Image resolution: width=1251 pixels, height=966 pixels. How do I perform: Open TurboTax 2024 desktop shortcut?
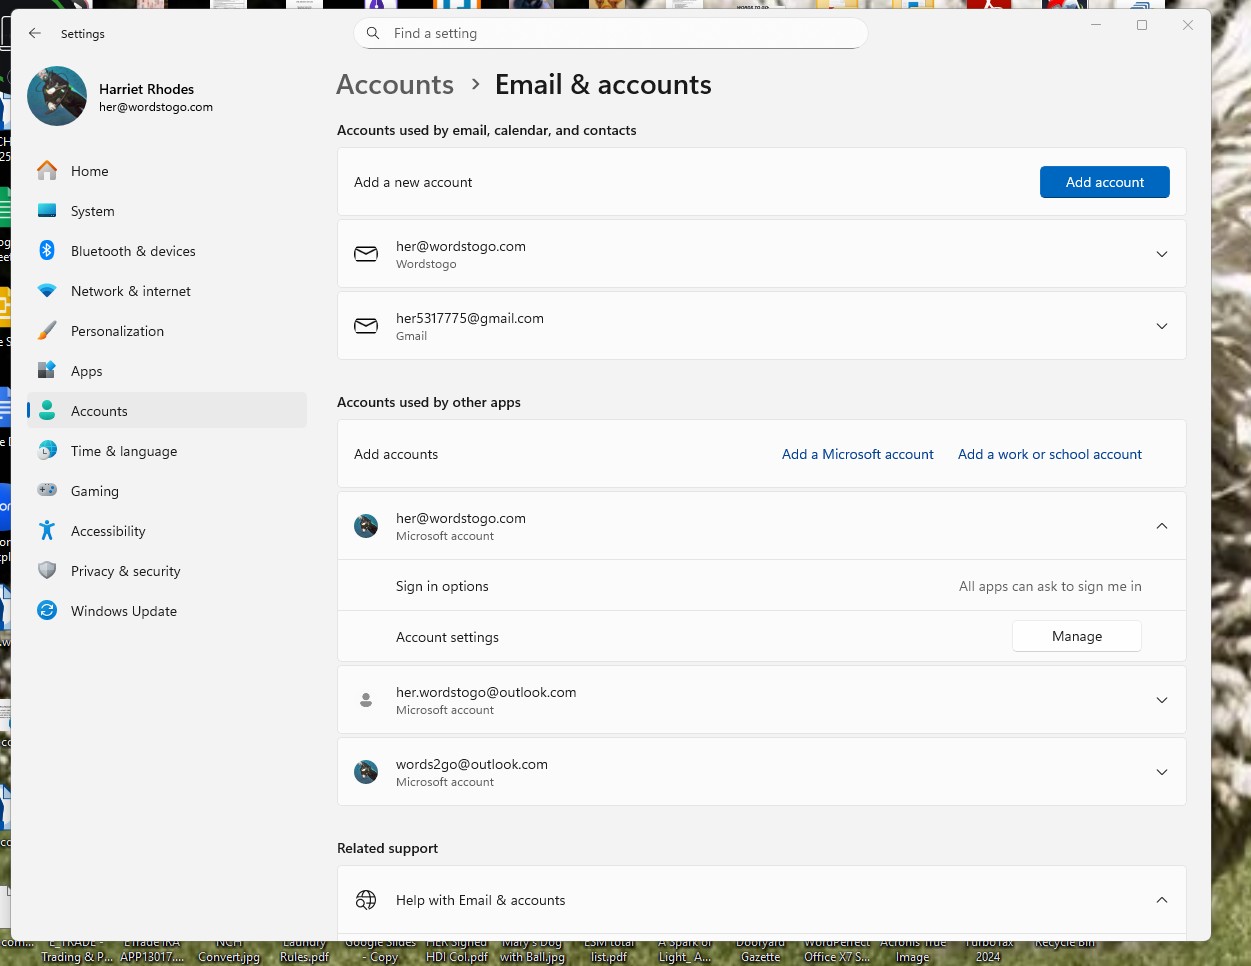(989, 949)
